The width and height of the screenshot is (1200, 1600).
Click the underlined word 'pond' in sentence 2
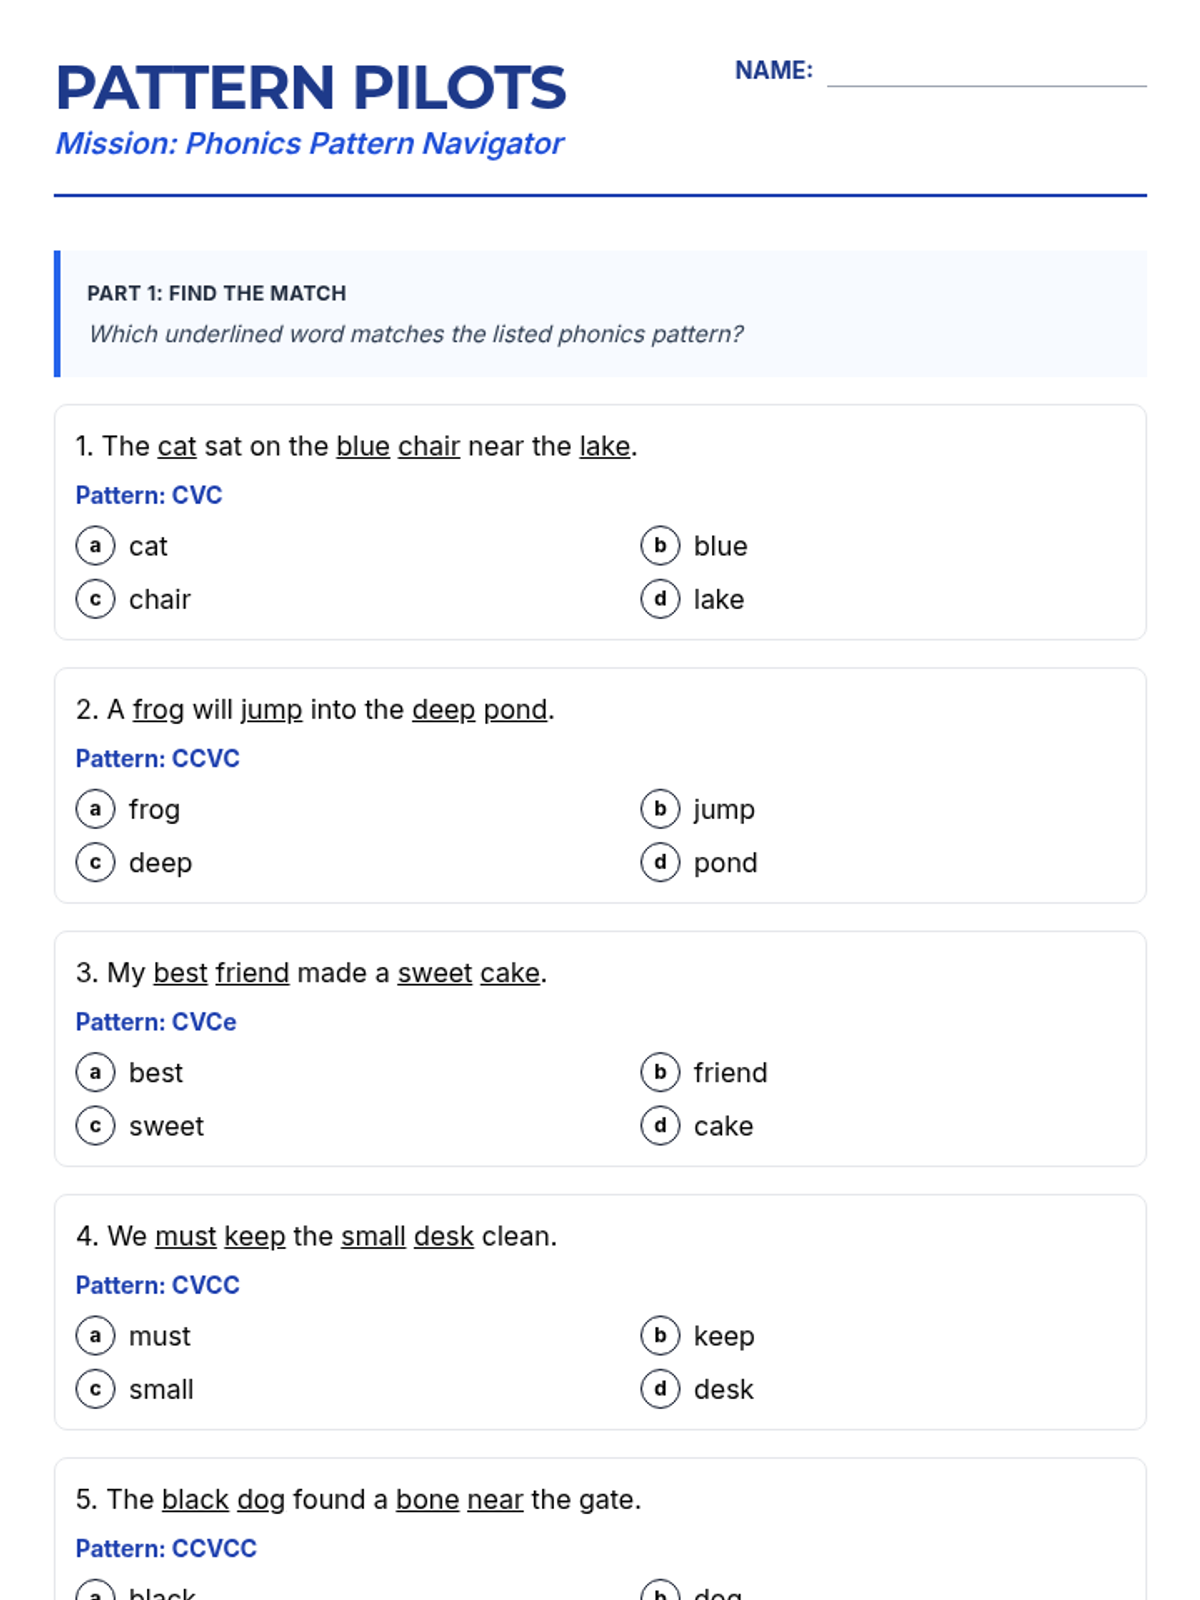coord(515,710)
